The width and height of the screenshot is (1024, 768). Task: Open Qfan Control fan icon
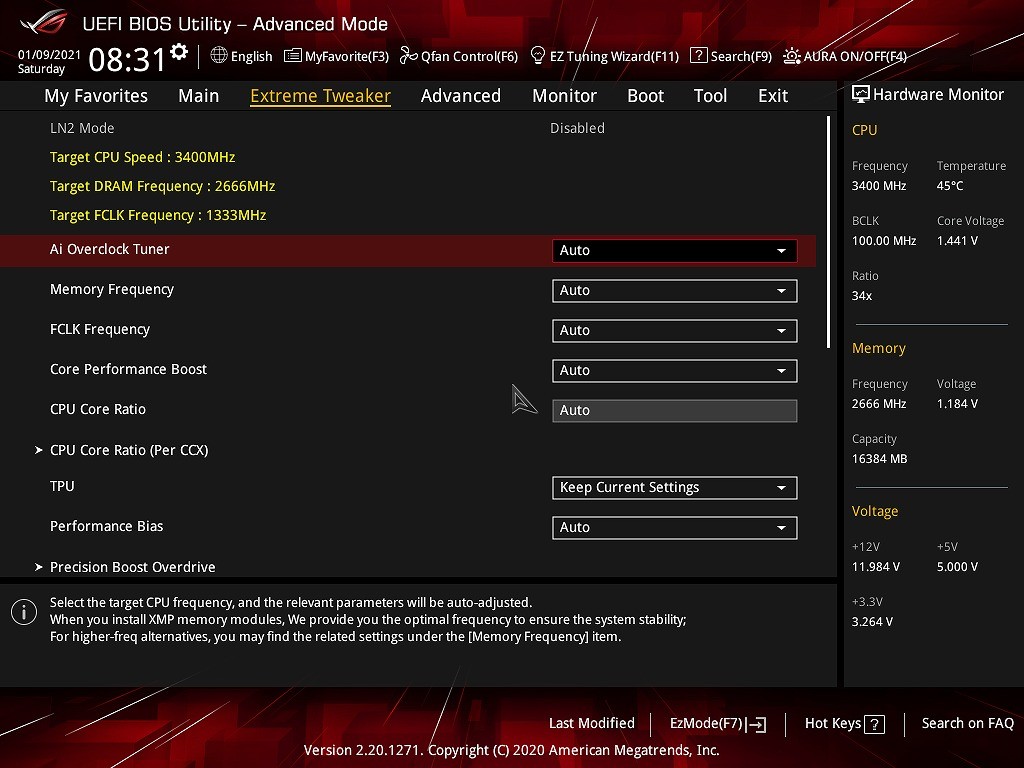tap(408, 56)
